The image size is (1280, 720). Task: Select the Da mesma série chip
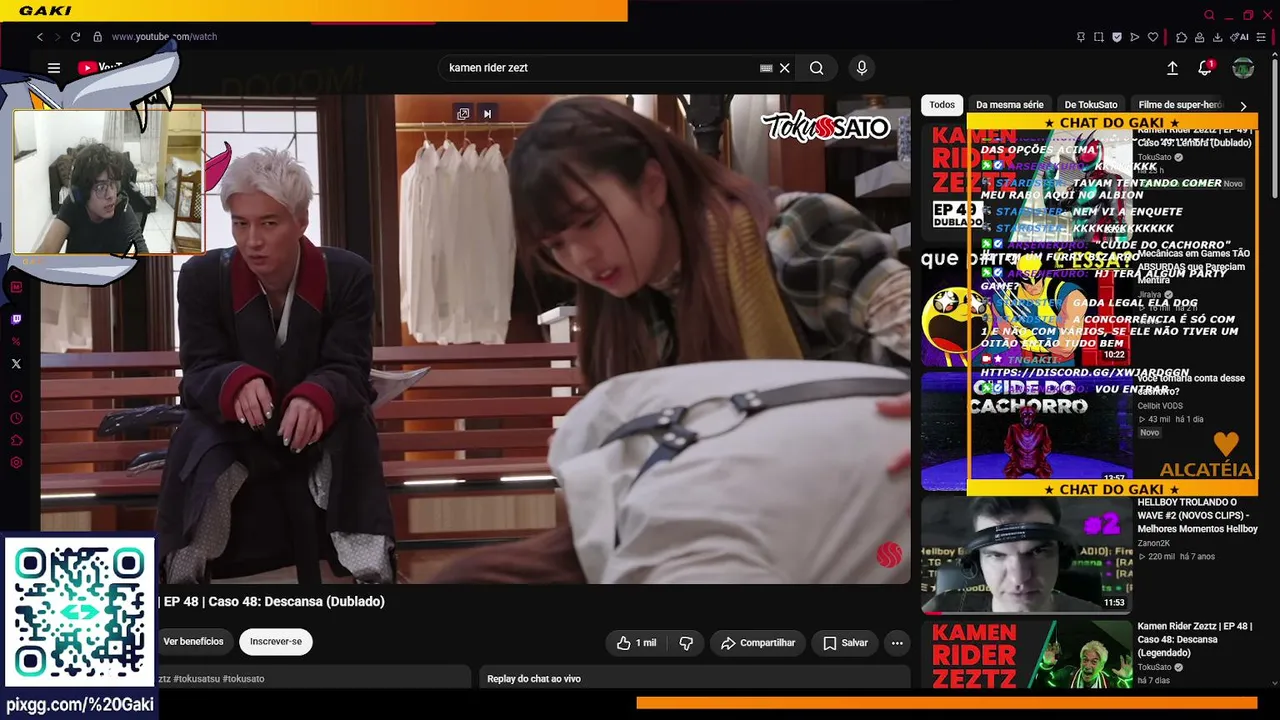[1010, 105]
